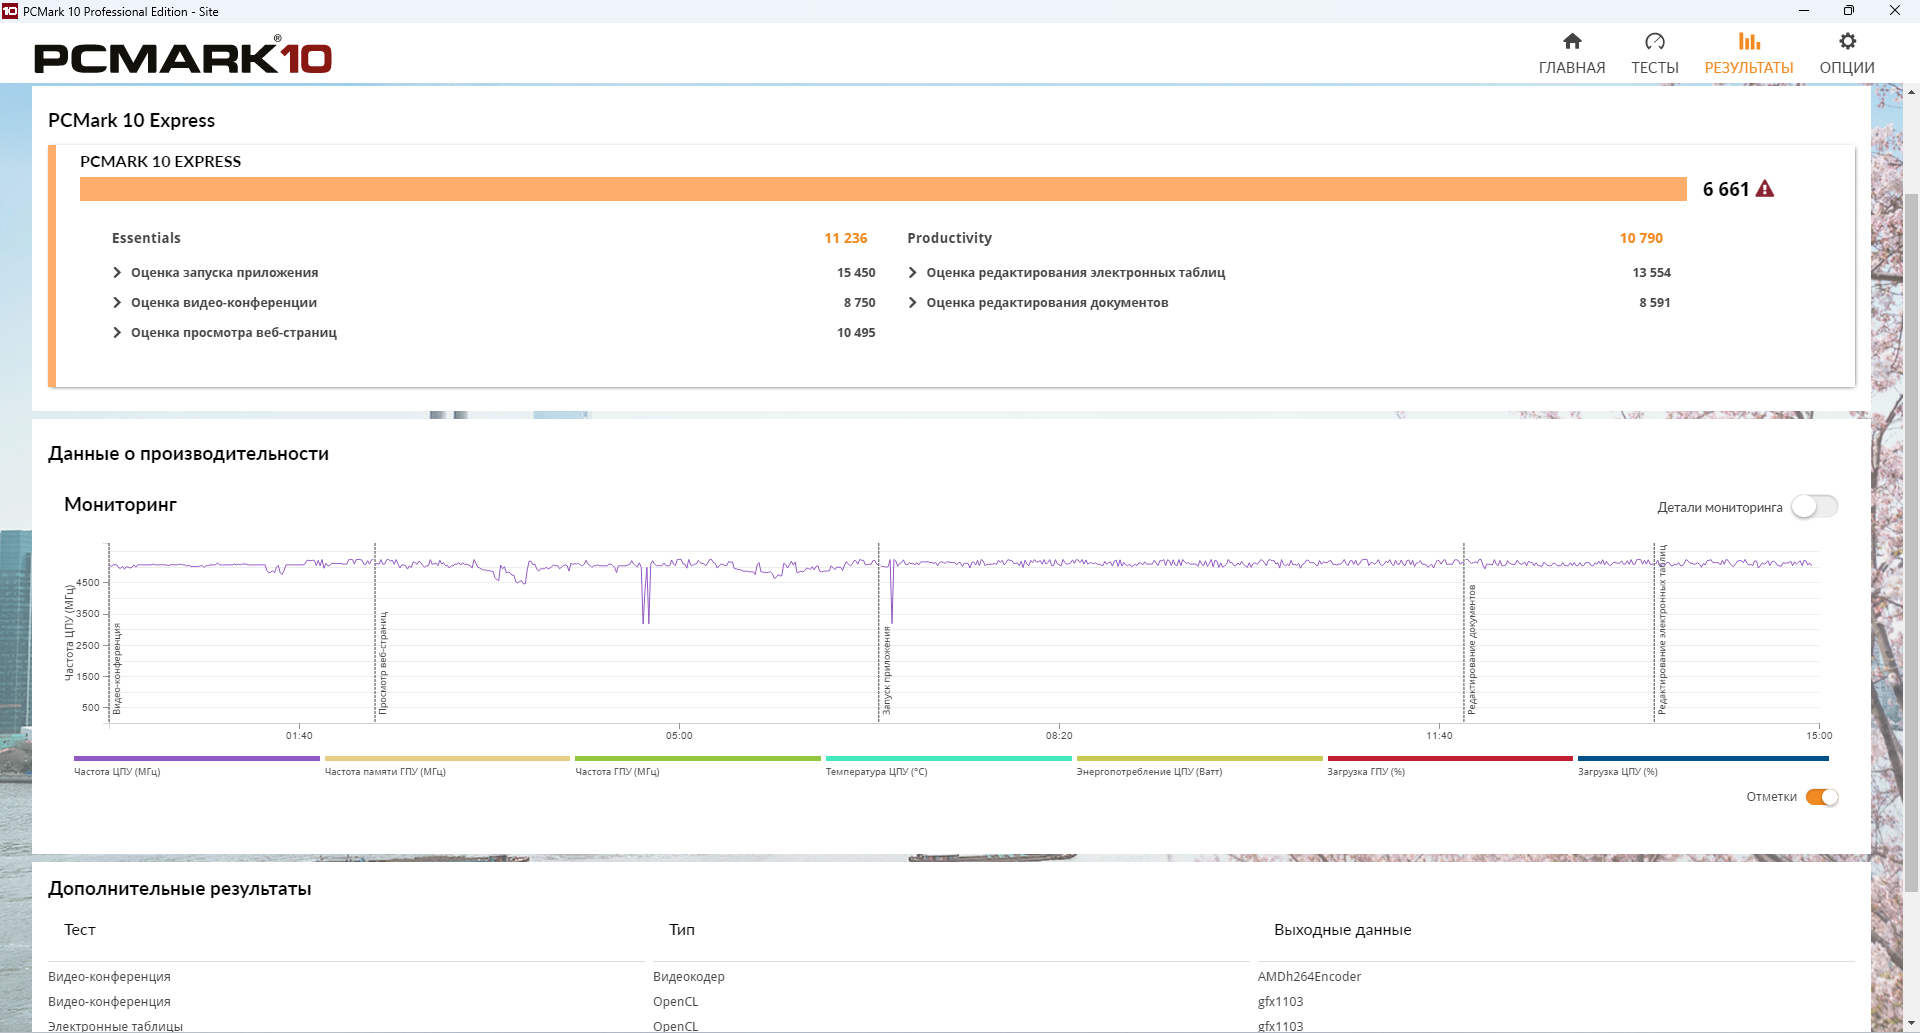This screenshot has width=1920, height=1033.
Task: Click the Загрузка ЦПУ (%) legend label
Action: pyautogui.click(x=1618, y=772)
